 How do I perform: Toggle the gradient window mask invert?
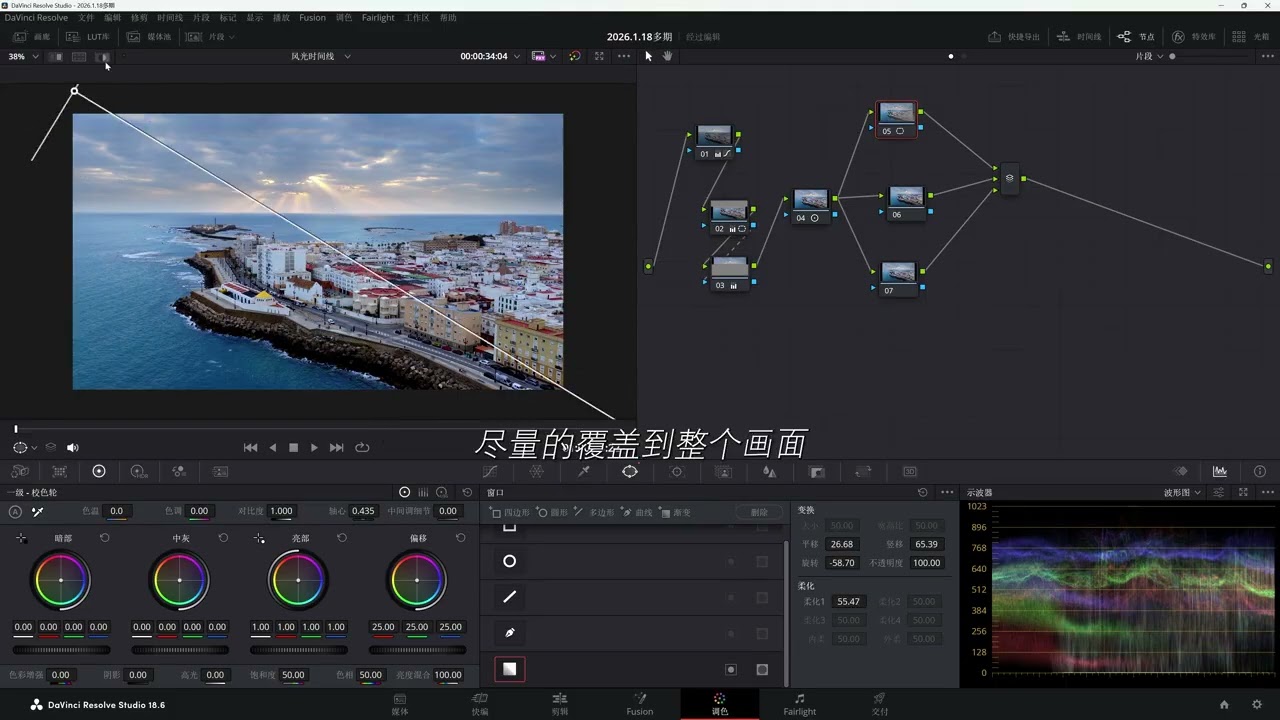click(x=762, y=670)
